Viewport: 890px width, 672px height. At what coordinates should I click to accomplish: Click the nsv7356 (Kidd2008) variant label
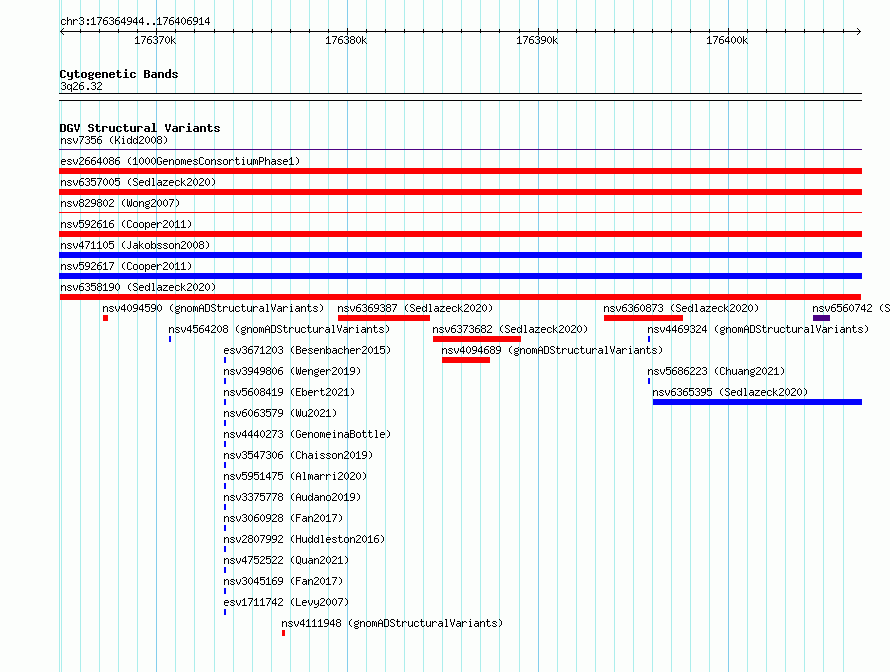tap(114, 140)
